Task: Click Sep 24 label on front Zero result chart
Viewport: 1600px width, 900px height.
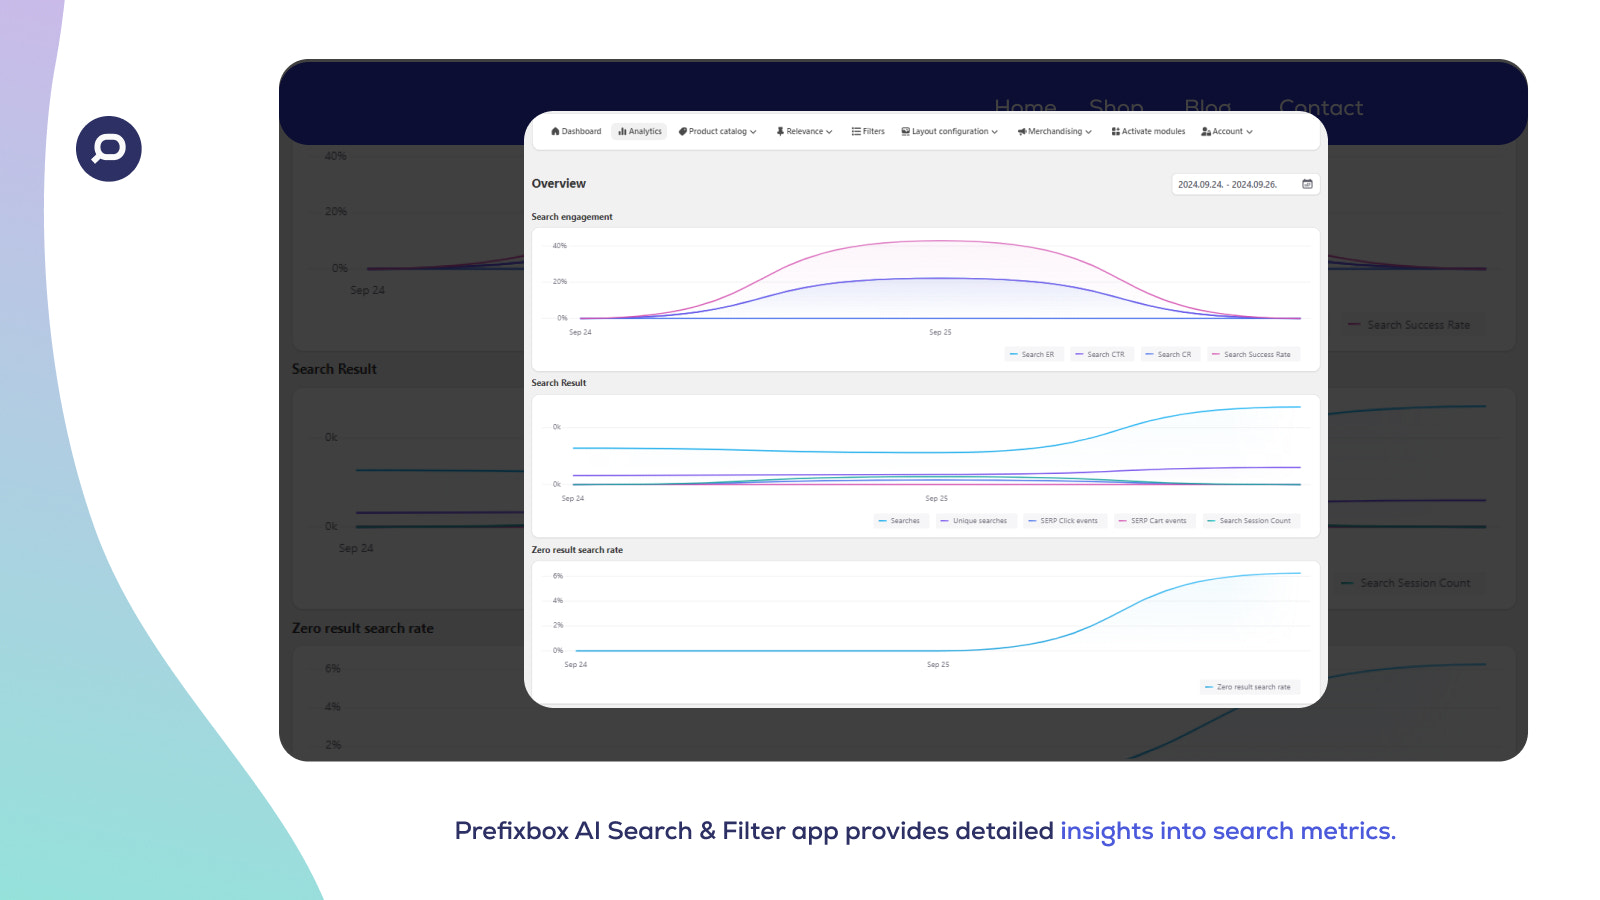Action: tap(576, 664)
